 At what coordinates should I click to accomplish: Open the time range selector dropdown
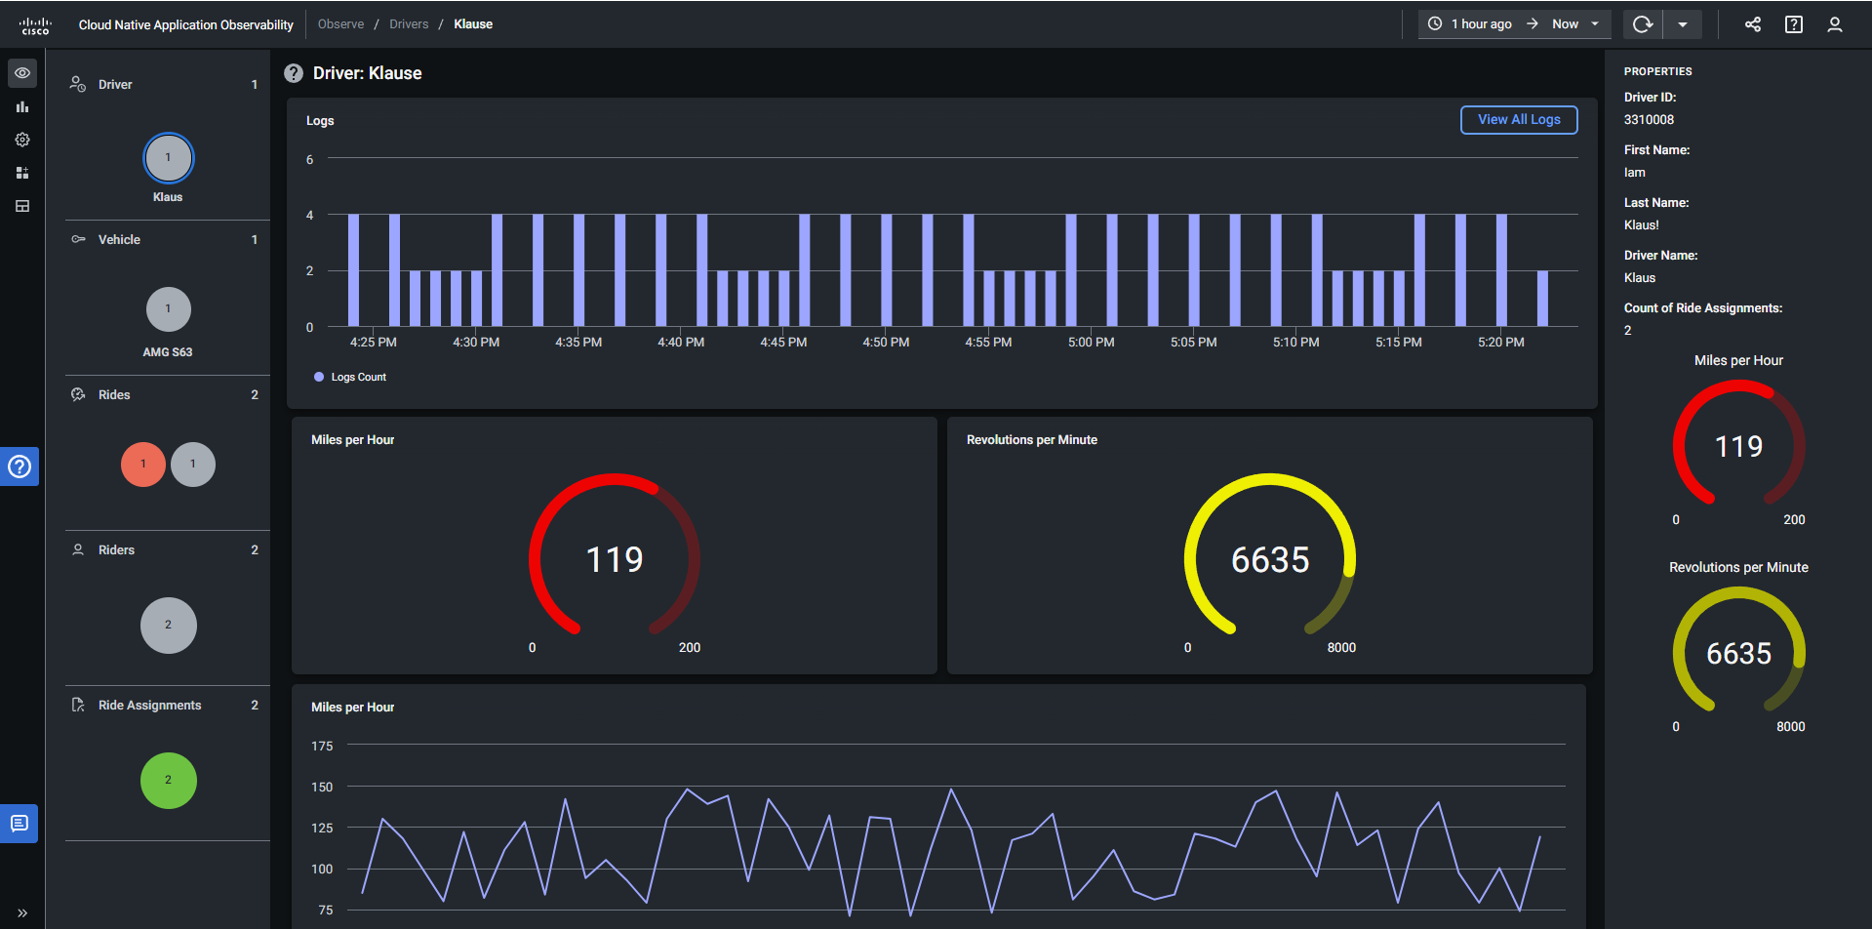pyautogui.click(x=1514, y=24)
